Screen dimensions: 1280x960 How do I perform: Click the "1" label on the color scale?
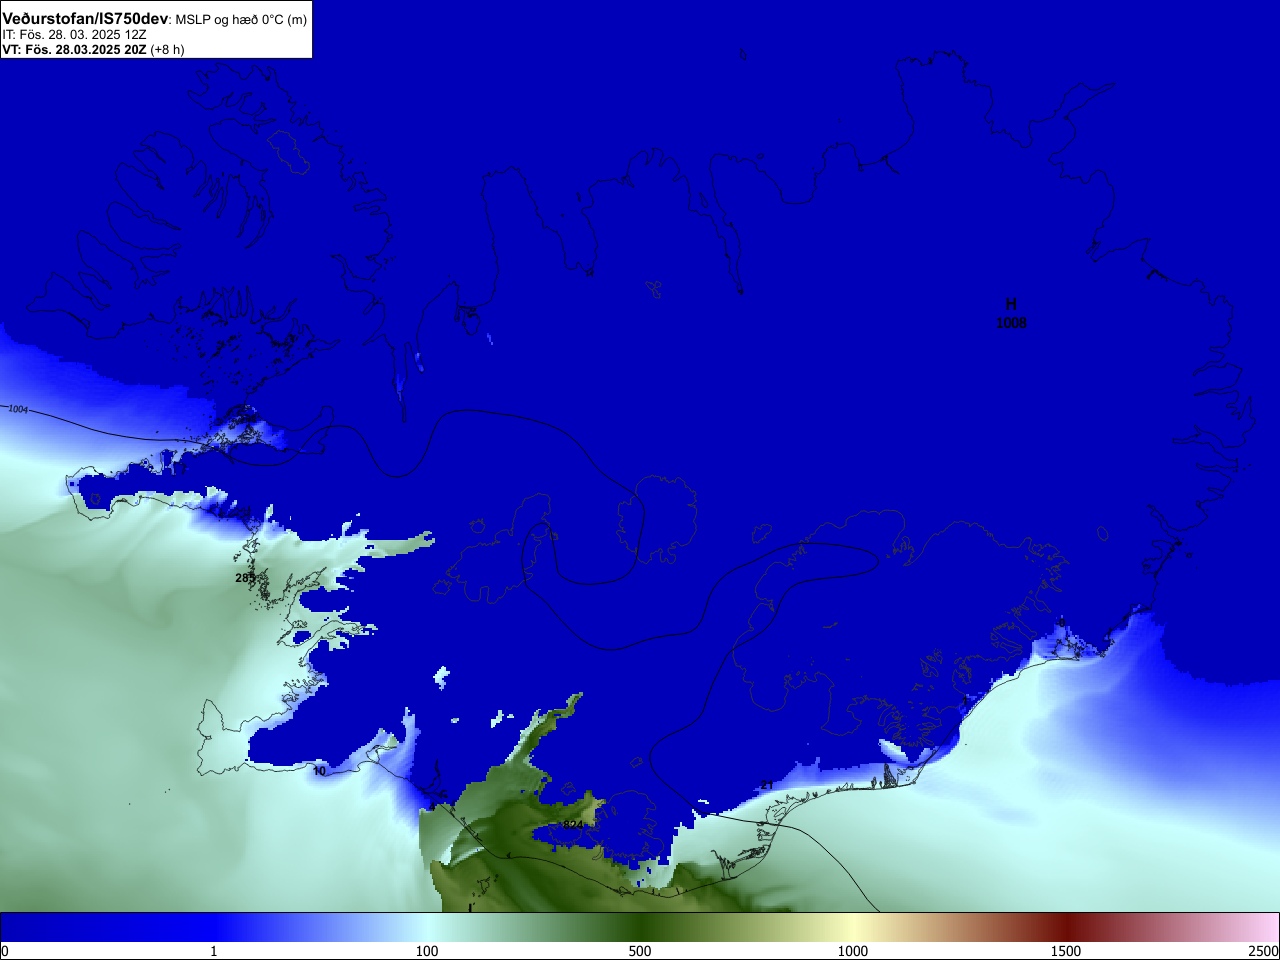[x=213, y=951]
